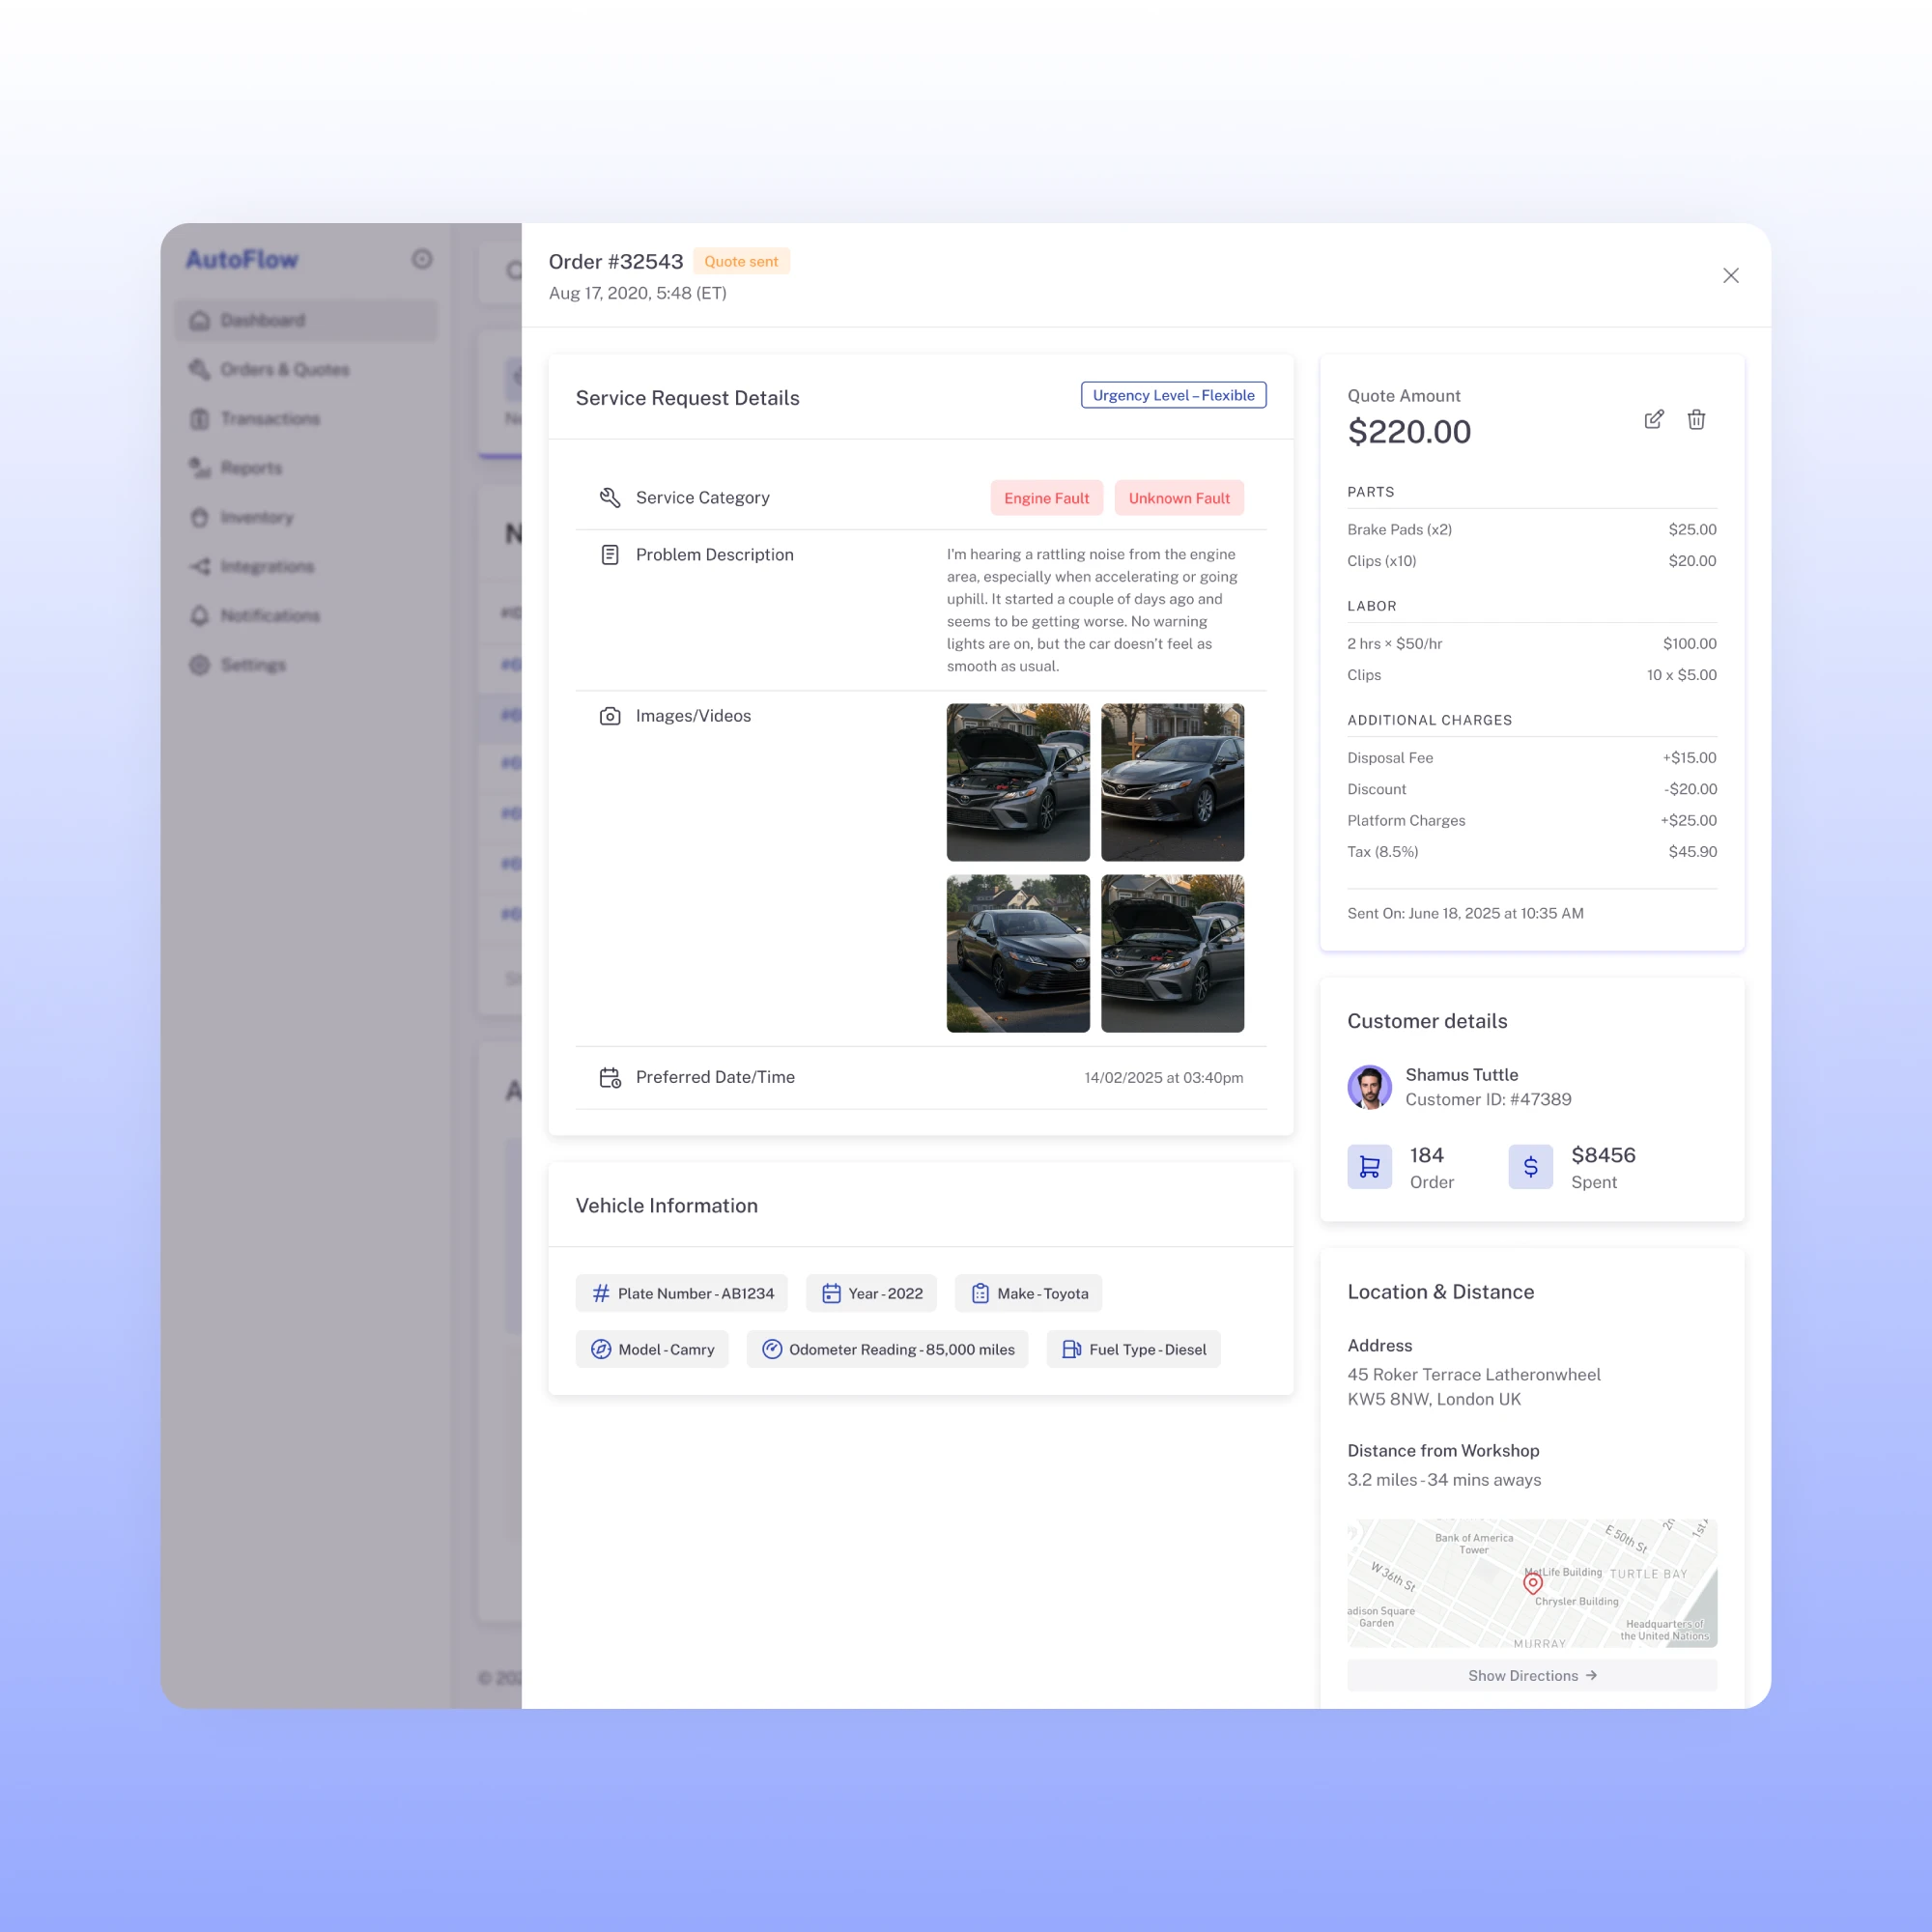
Task: Click the red map location pin
Action: pos(1532,1583)
